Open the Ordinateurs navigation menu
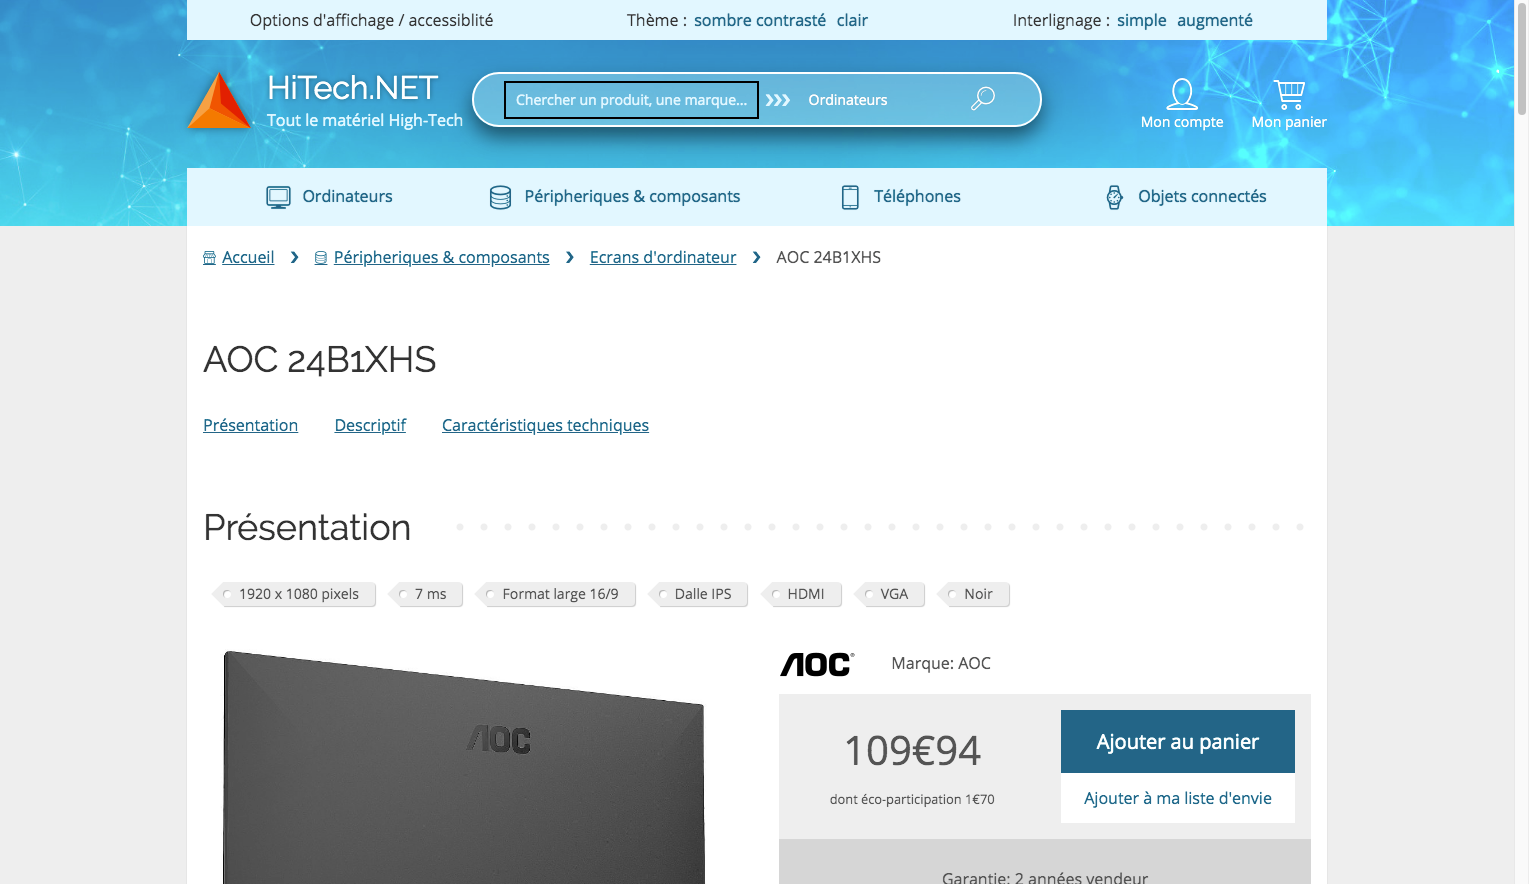The height and width of the screenshot is (884, 1529). 329,197
